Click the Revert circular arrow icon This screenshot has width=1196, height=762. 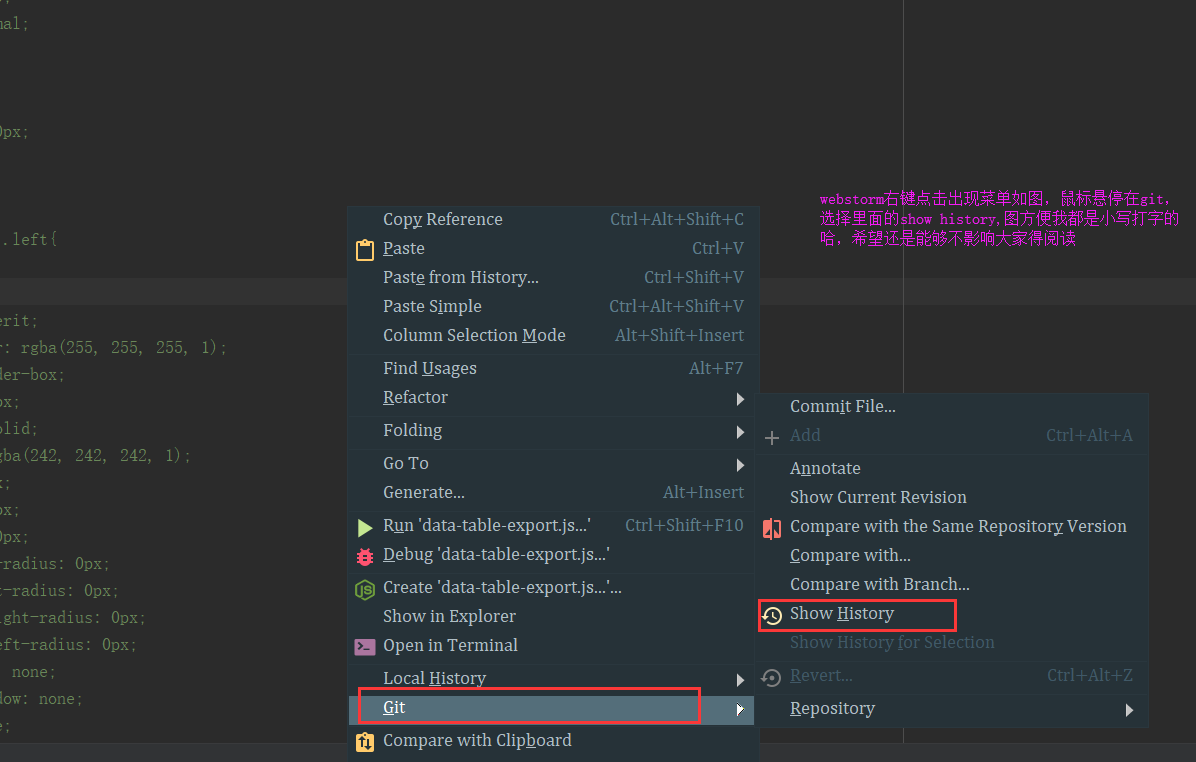(x=772, y=676)
